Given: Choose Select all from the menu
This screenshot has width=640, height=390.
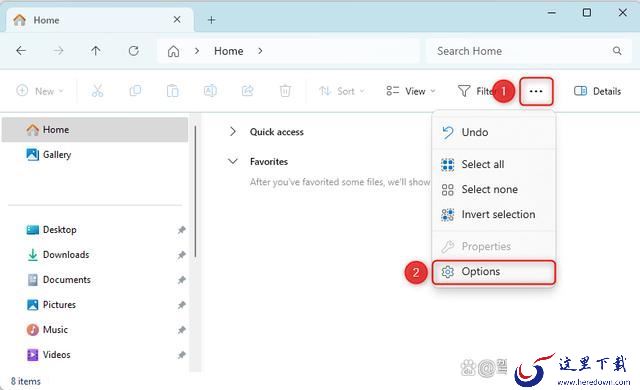Looking at the screenshot, I should tap(494, 164).
